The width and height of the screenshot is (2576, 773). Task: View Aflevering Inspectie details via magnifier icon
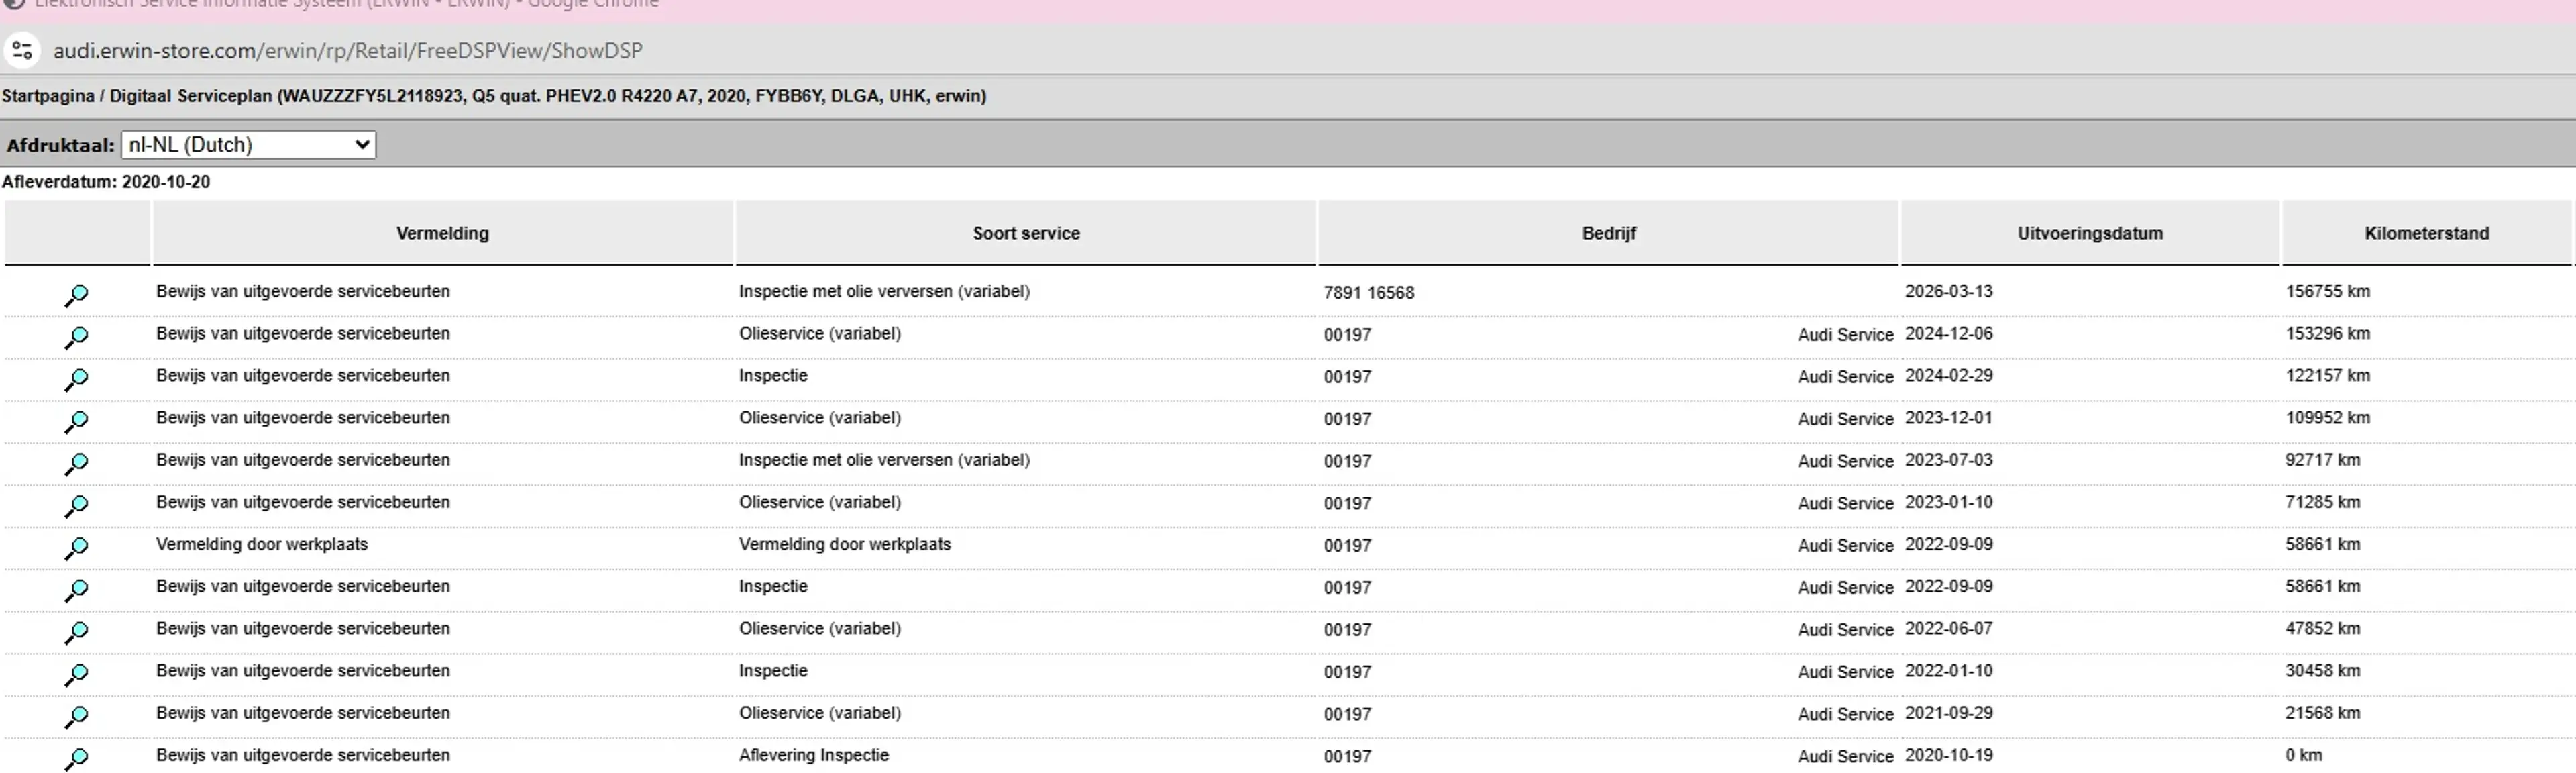point(76,758)
